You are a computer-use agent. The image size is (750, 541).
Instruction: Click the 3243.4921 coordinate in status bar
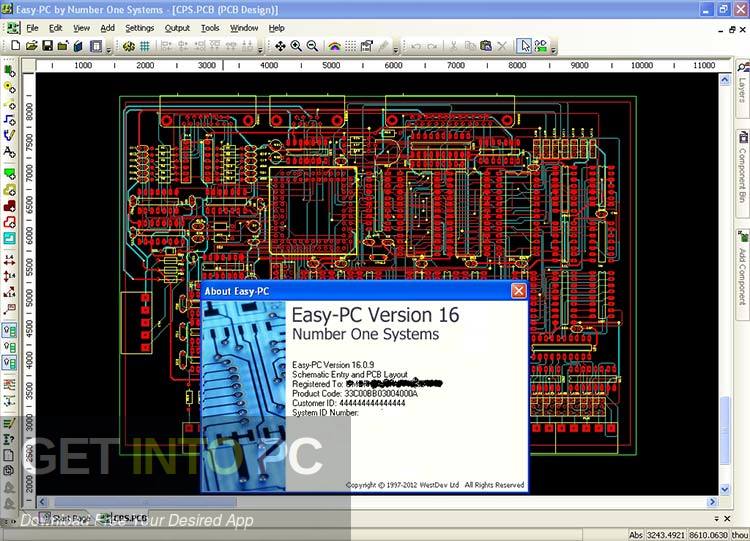(666, 535)
